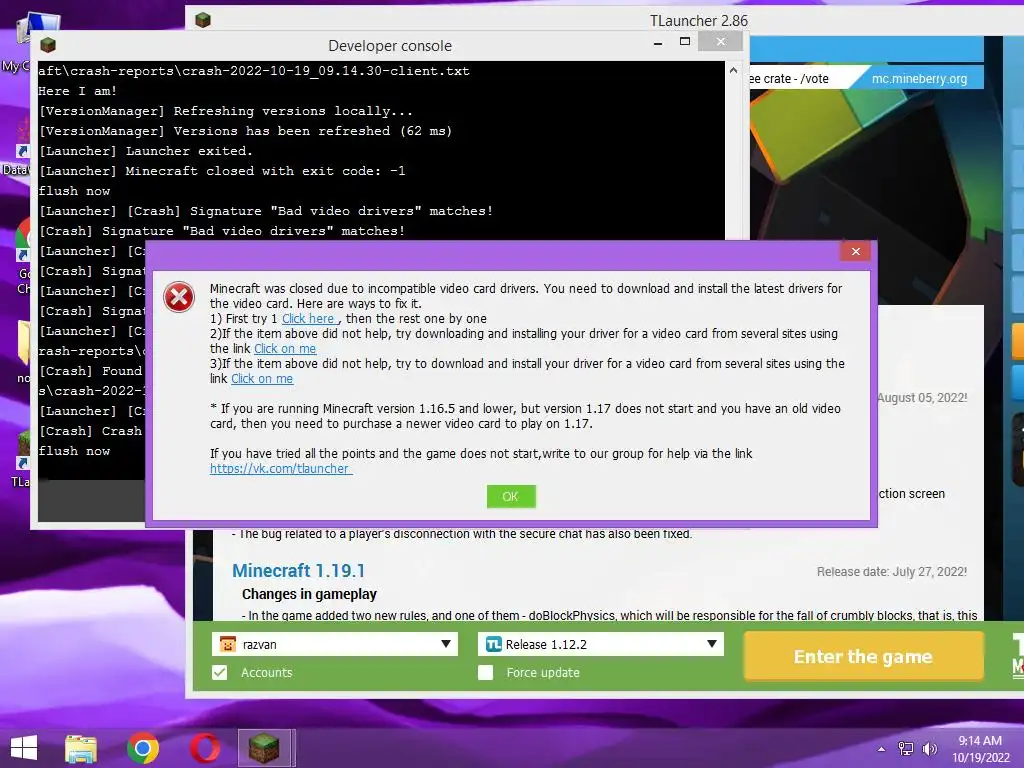Open the mc.mineberry.org server link
This screenshot has width=1024, height=768.
coord(920,79)
